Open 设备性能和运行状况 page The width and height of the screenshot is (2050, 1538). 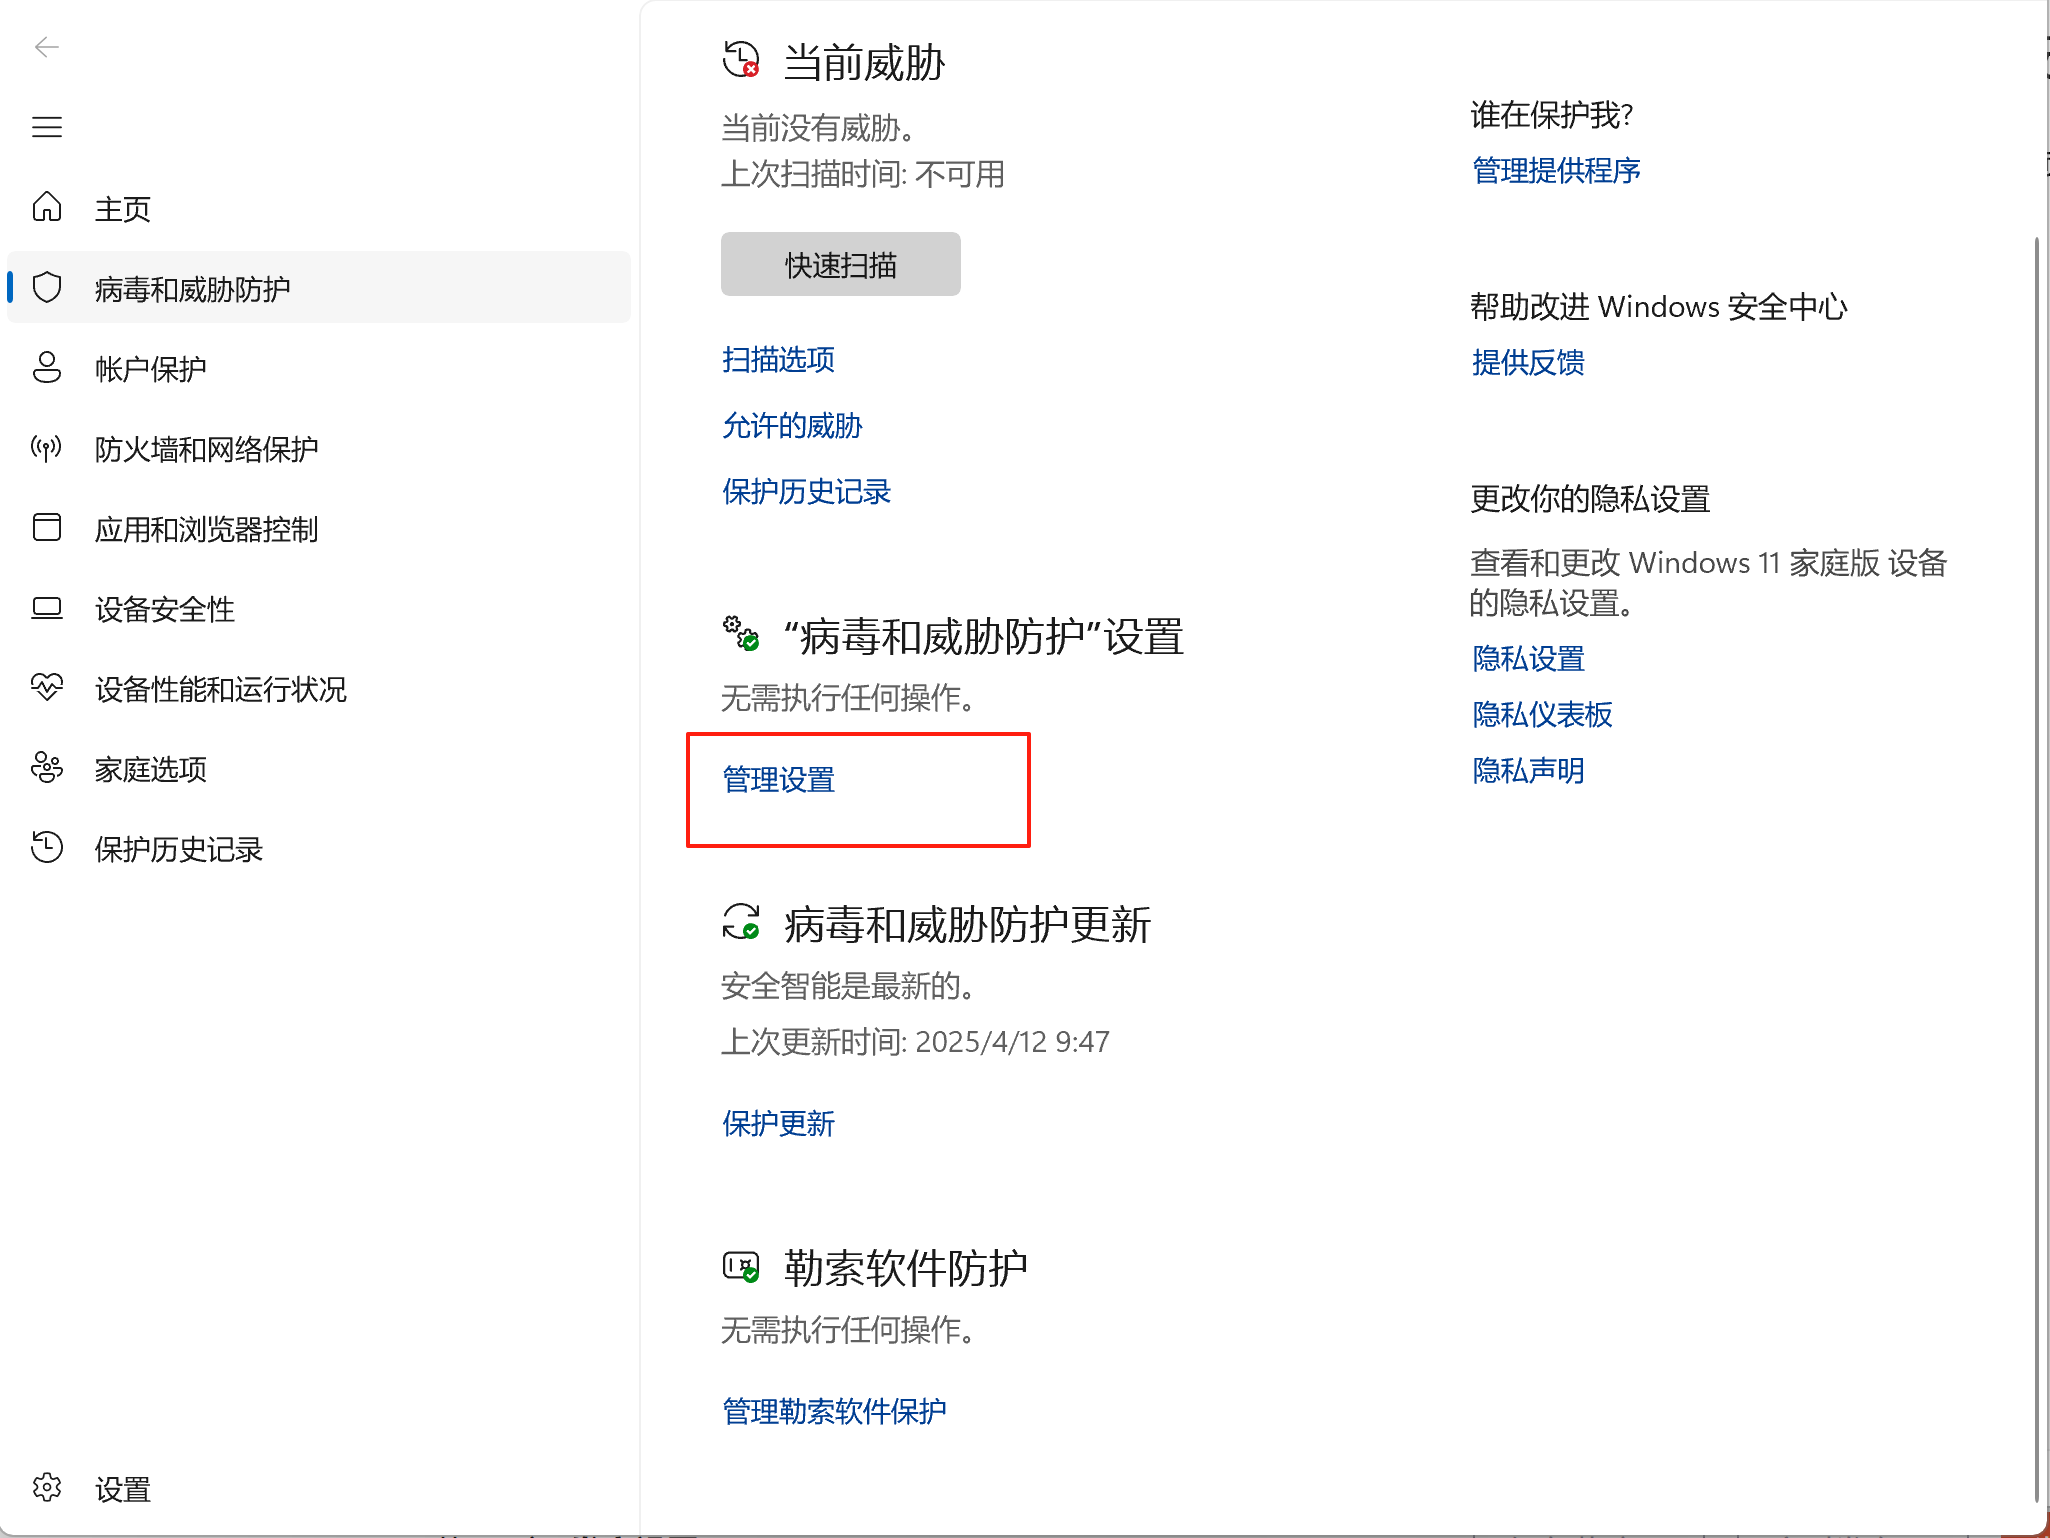[x=319, y=688]
